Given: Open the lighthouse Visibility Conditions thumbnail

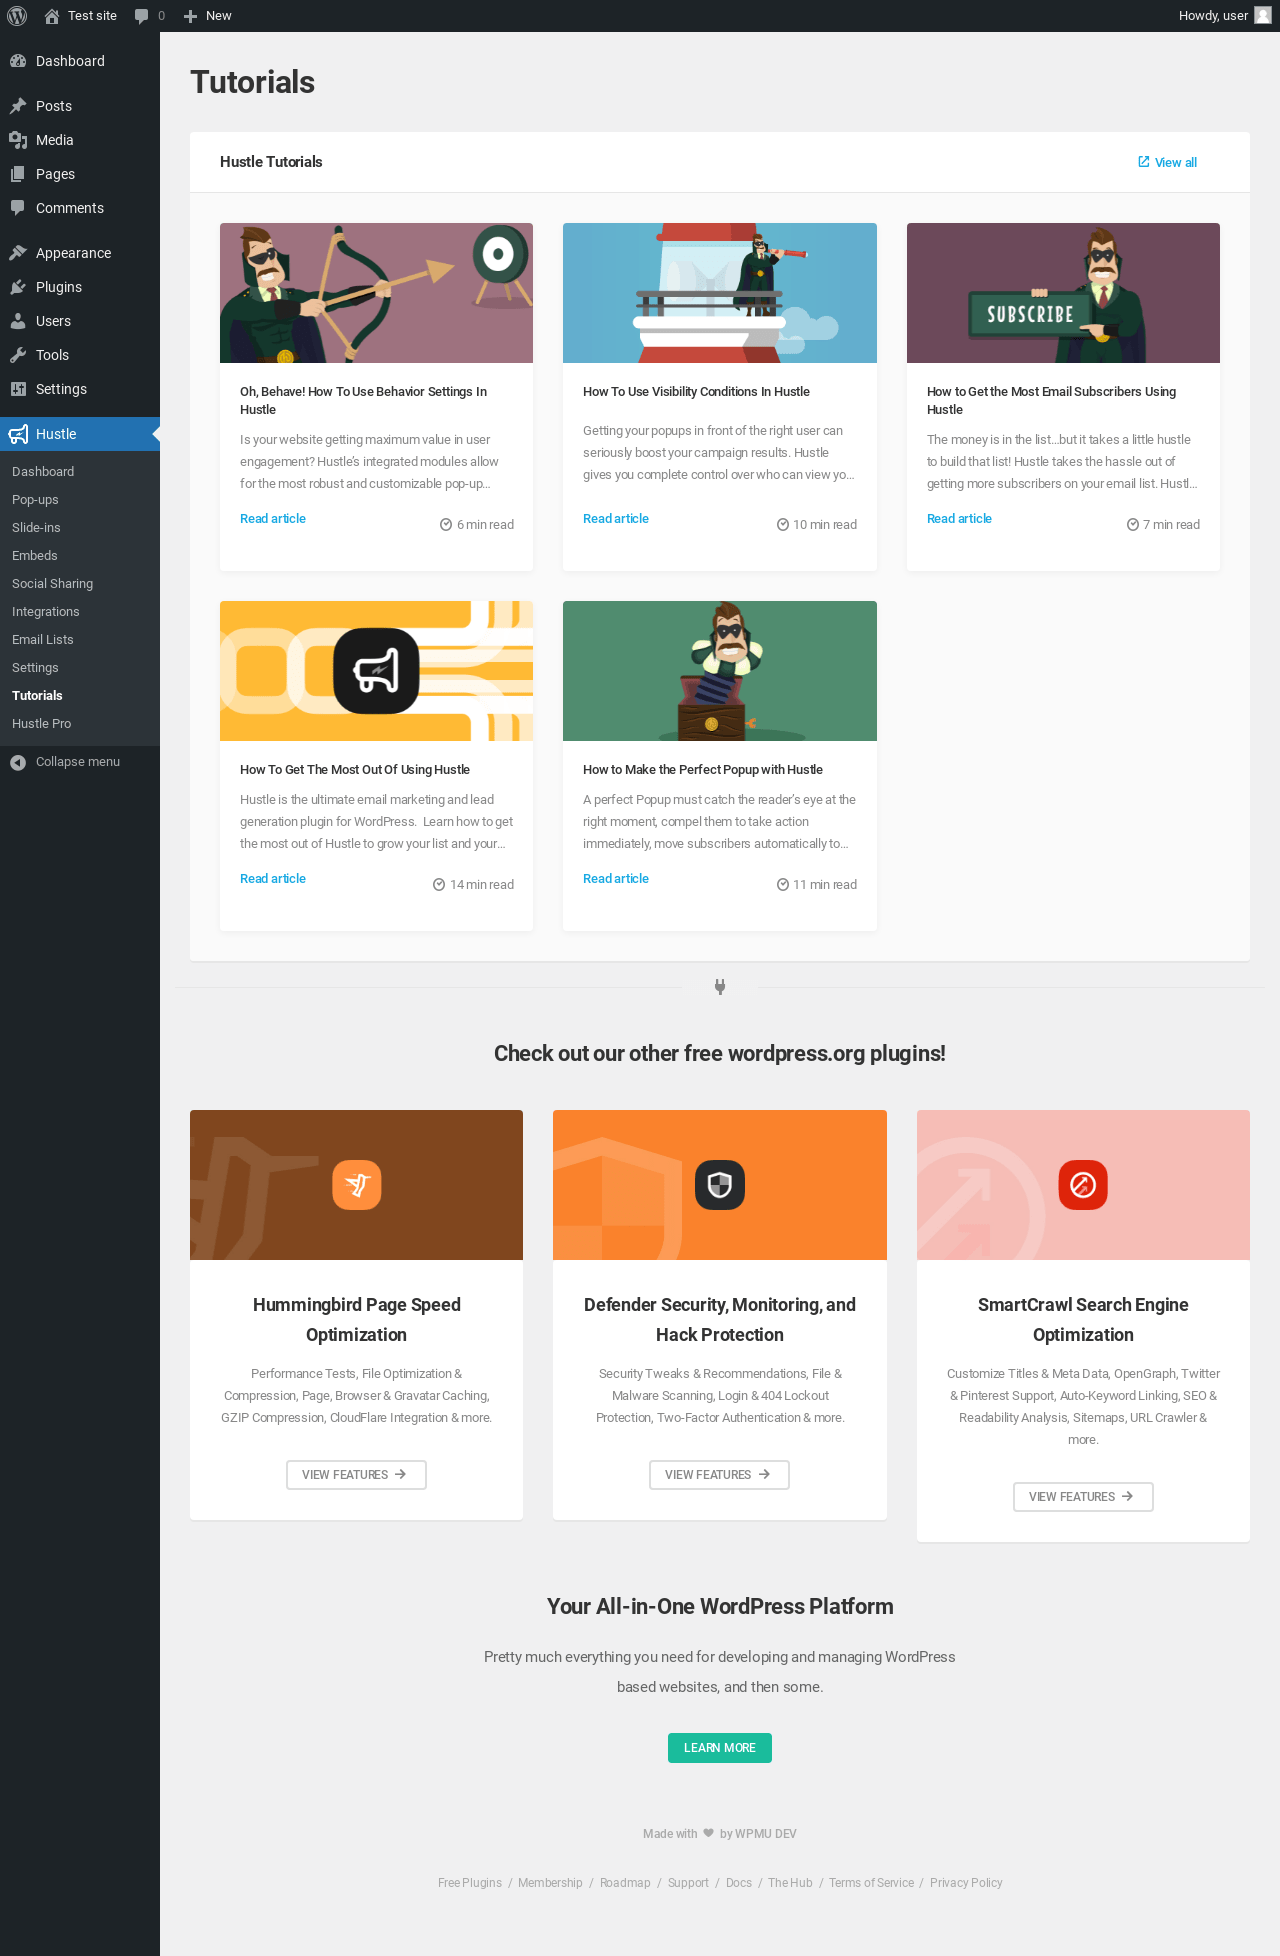Looking at the screenshot, I should 720,293.
